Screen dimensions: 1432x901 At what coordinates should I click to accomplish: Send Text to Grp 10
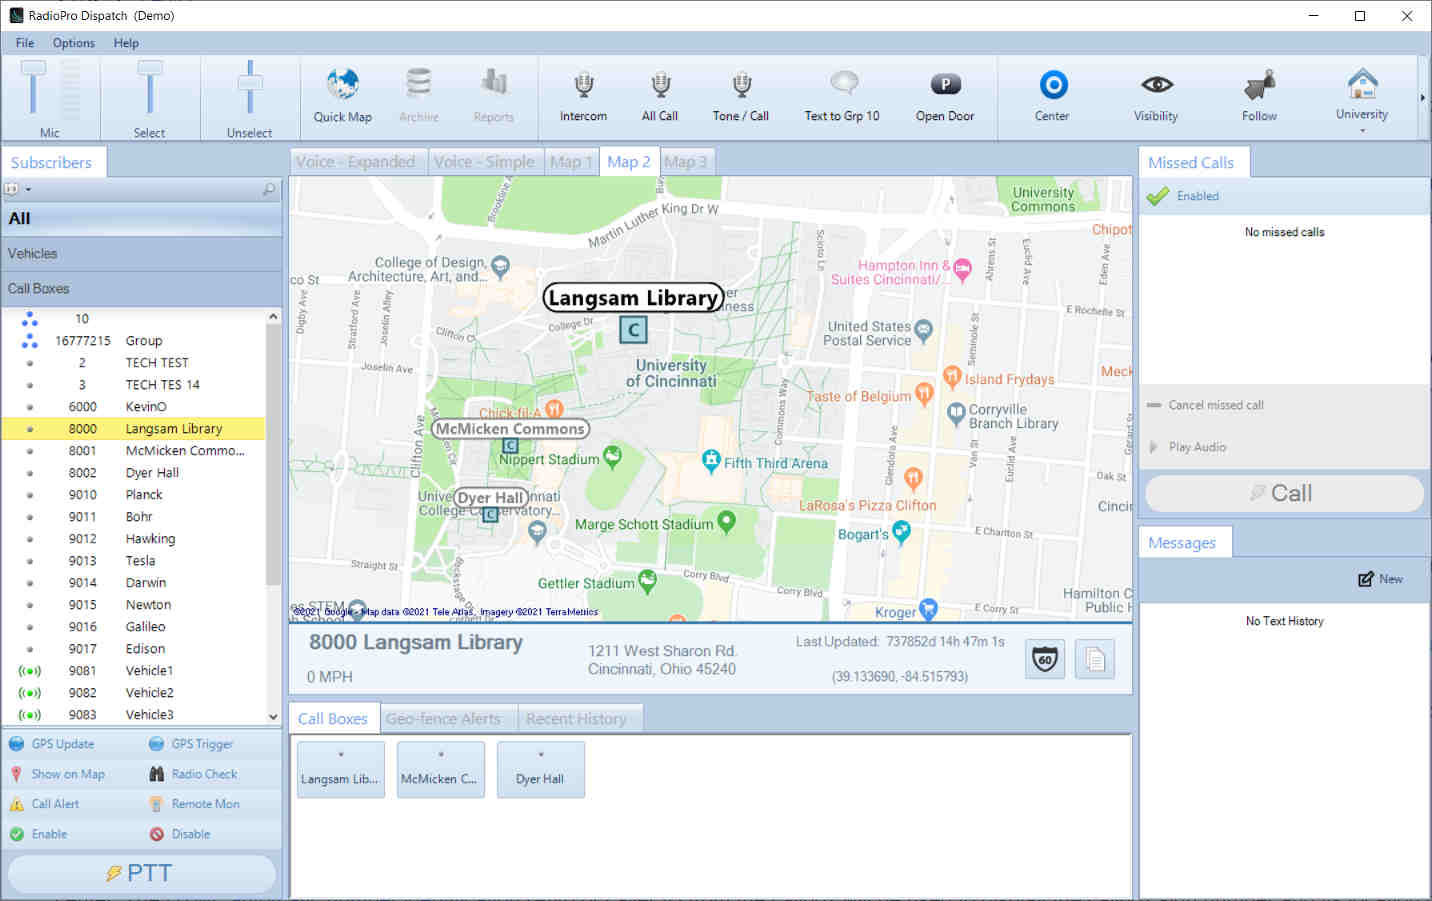click(x=842, y=96)
